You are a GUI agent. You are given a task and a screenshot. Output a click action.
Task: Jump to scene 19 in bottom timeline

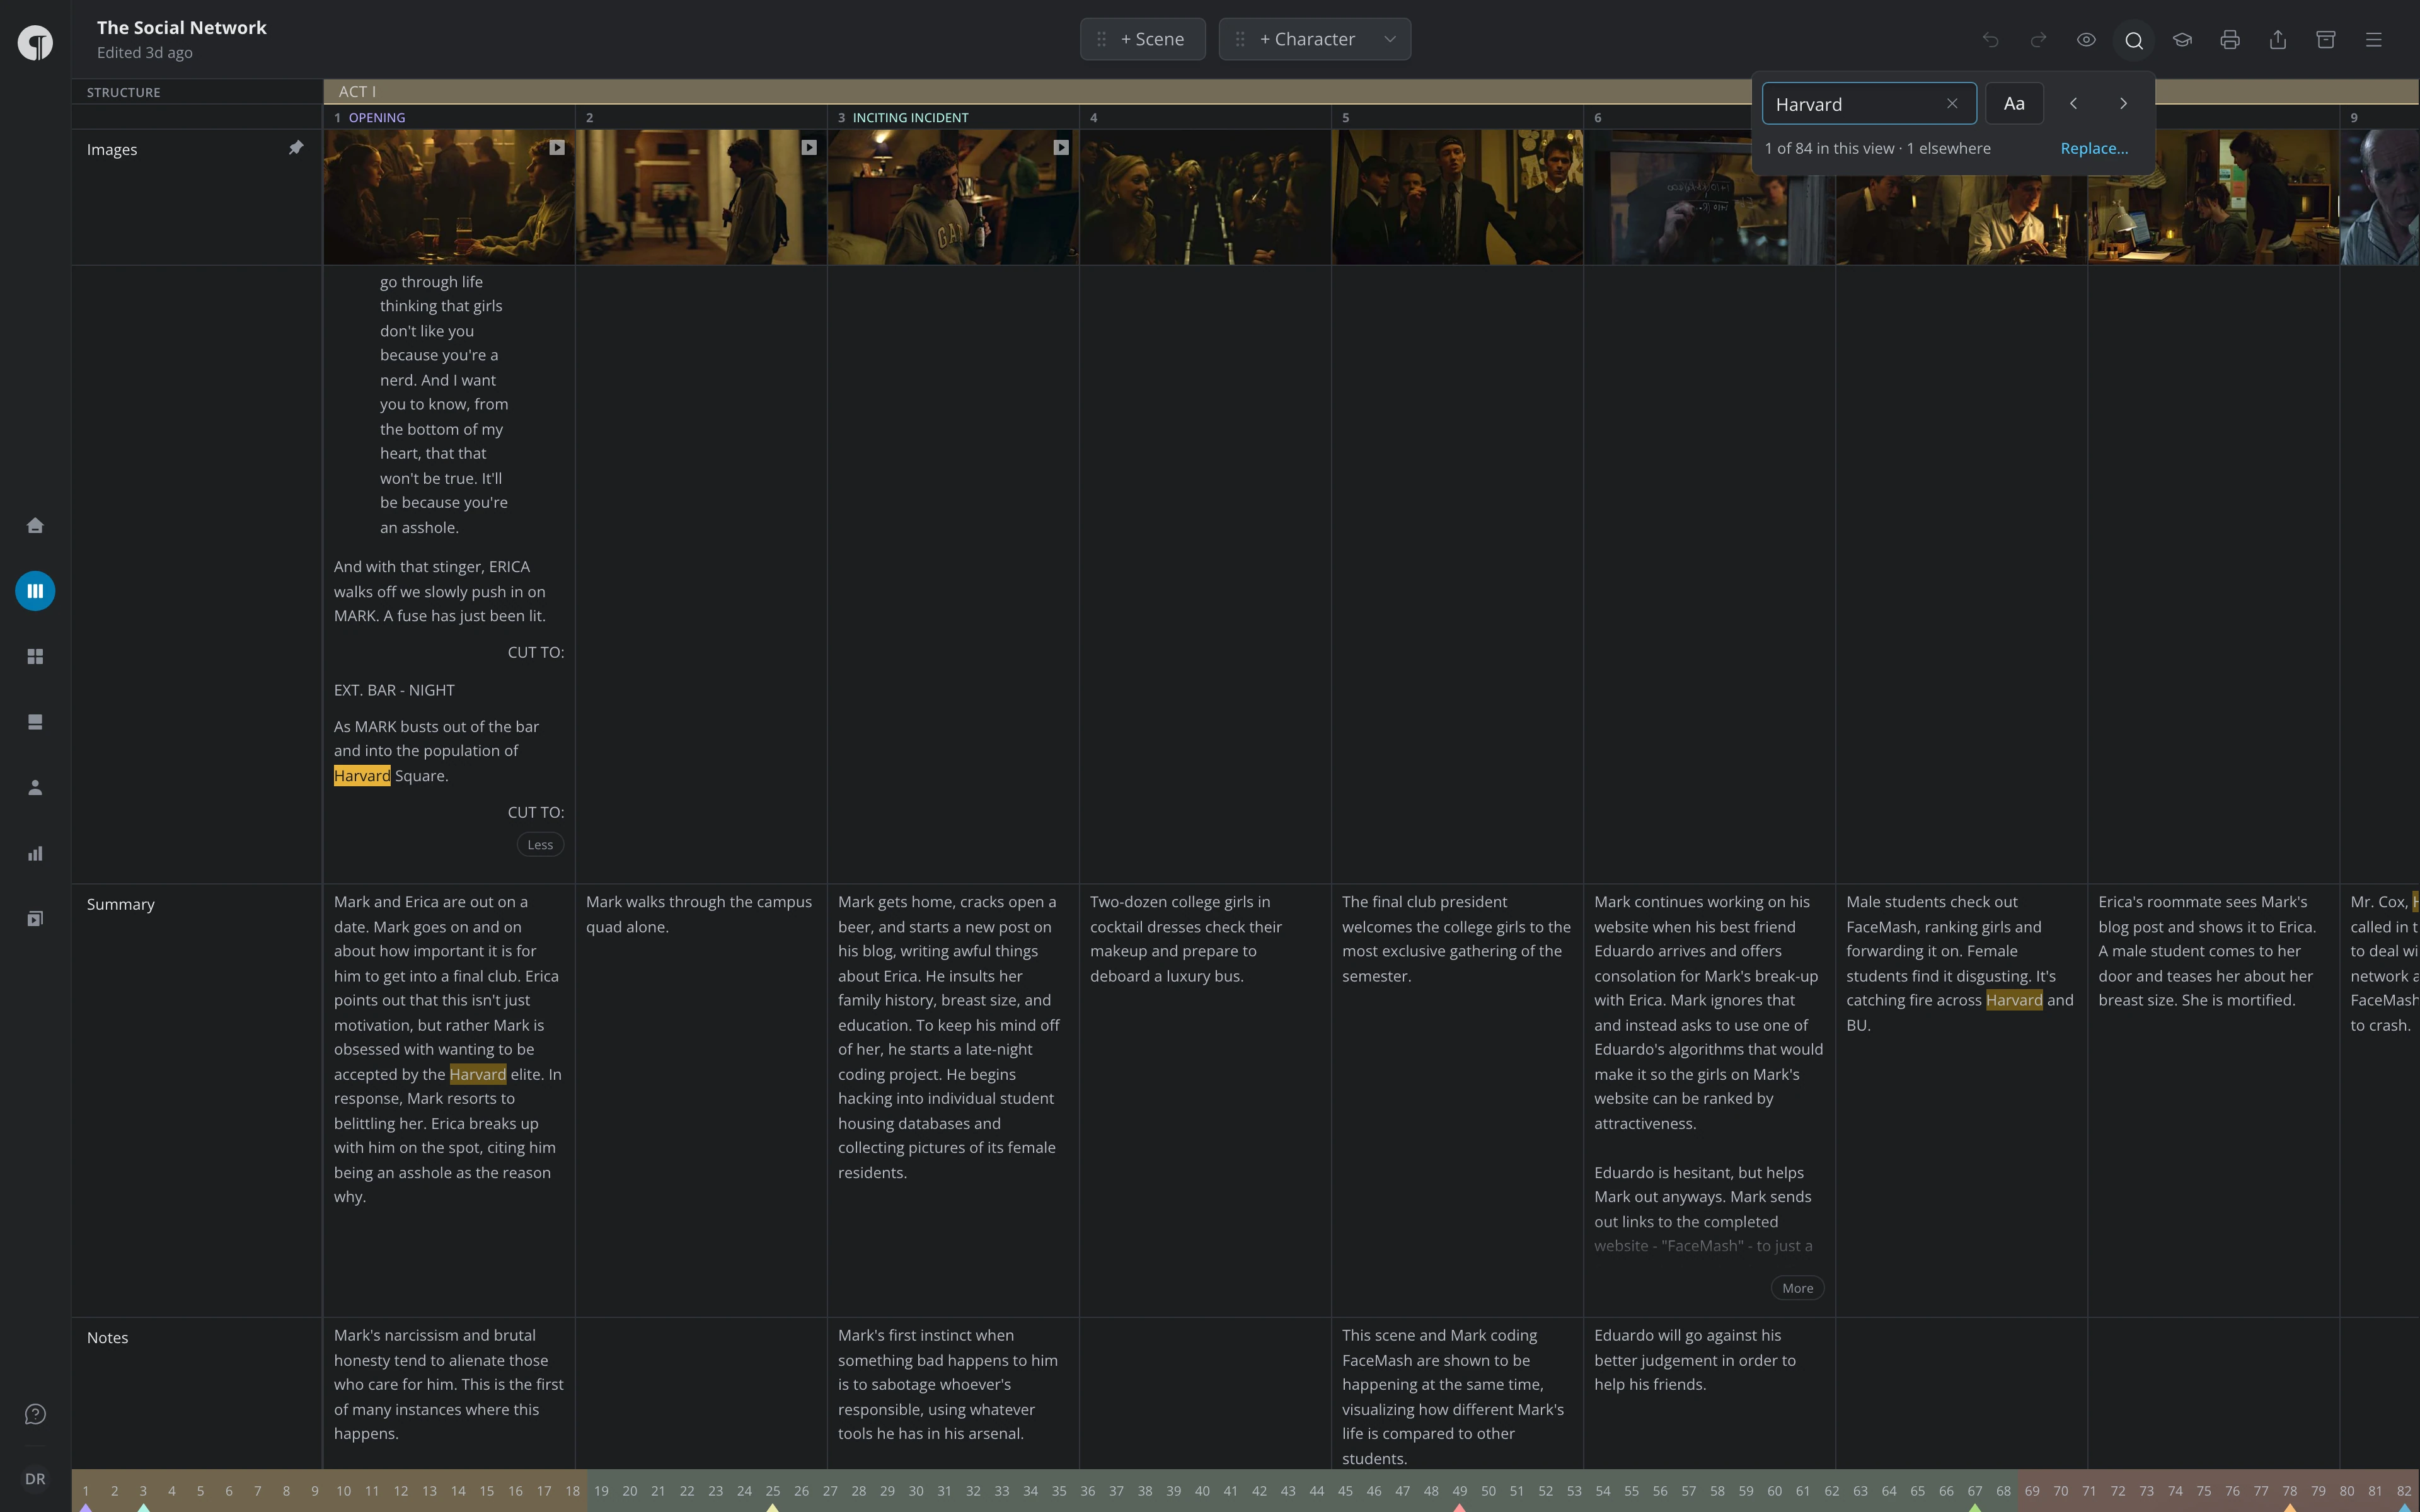point(601,1491)
